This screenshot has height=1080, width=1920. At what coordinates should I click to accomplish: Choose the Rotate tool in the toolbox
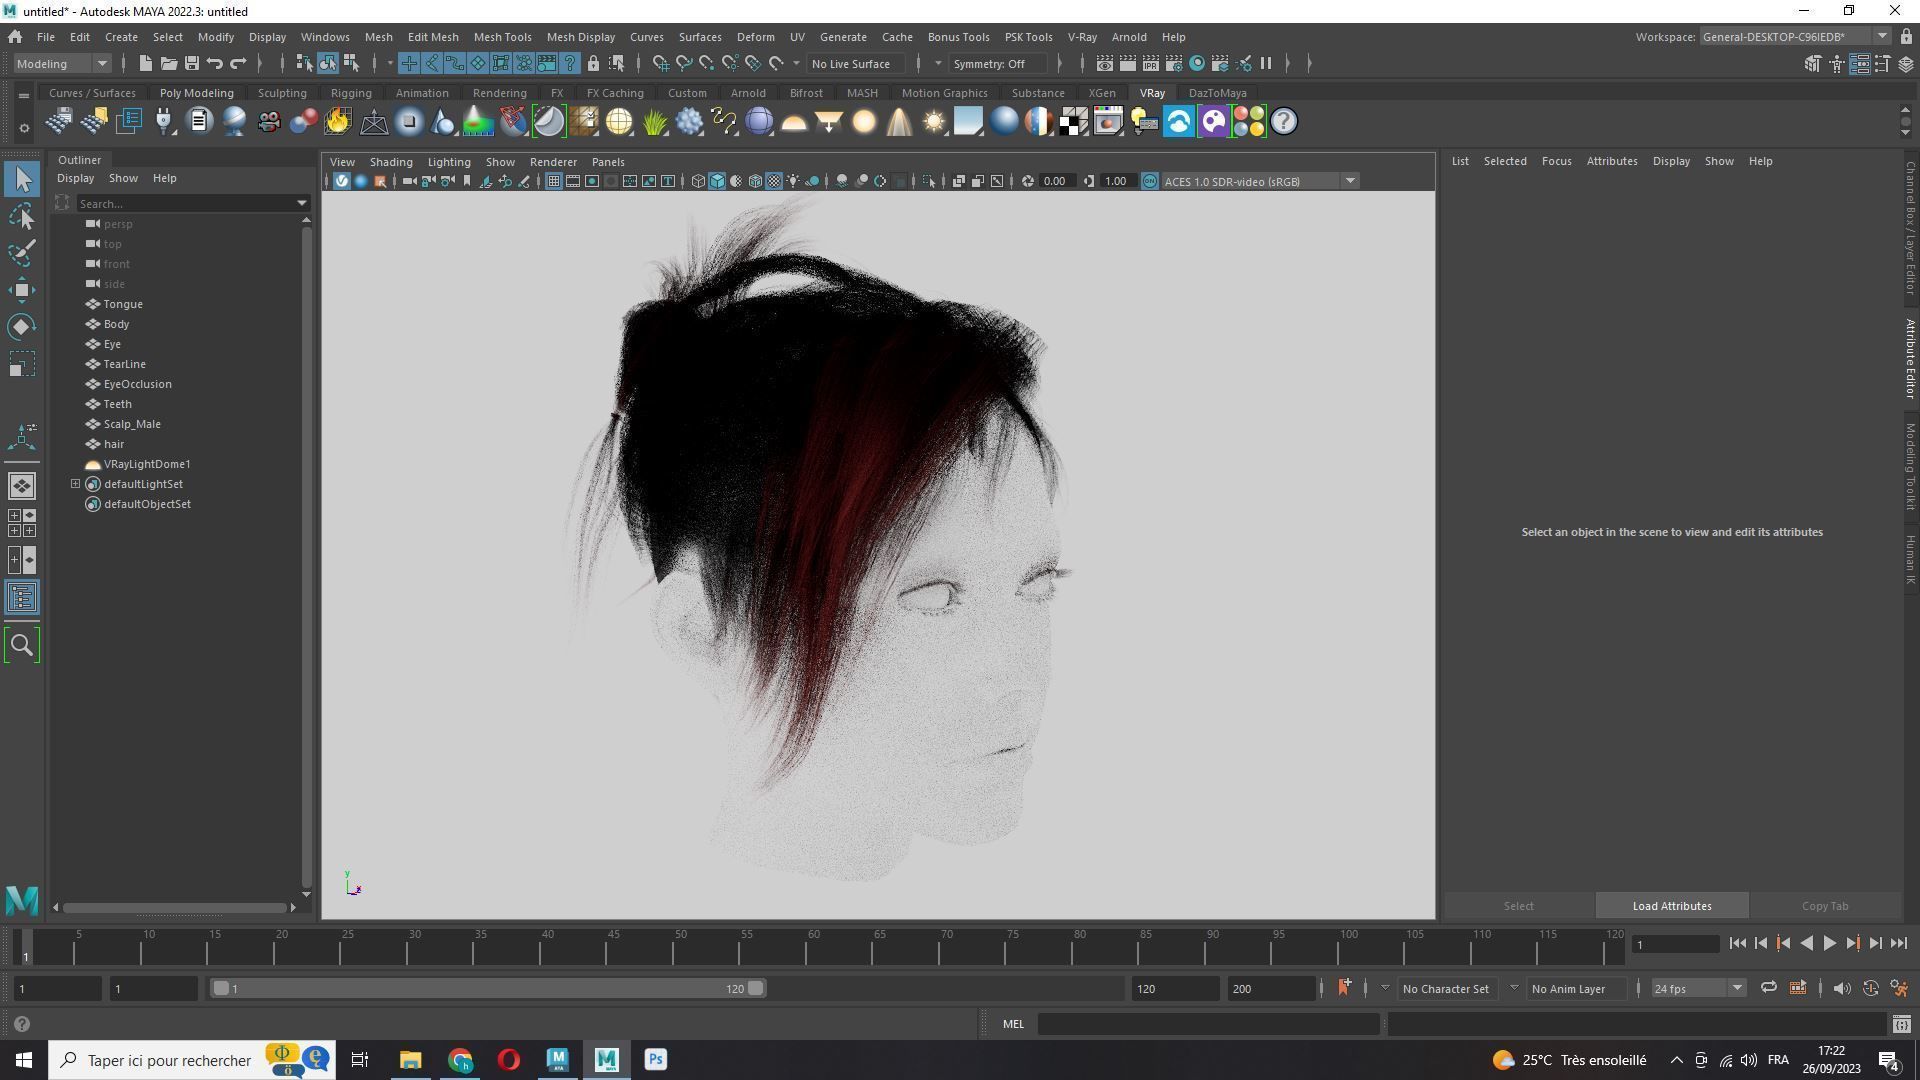pos(22,327)
